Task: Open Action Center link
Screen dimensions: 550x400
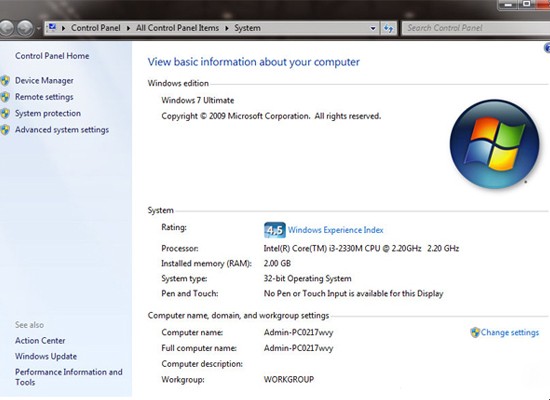Action: (x=40, y=341)
